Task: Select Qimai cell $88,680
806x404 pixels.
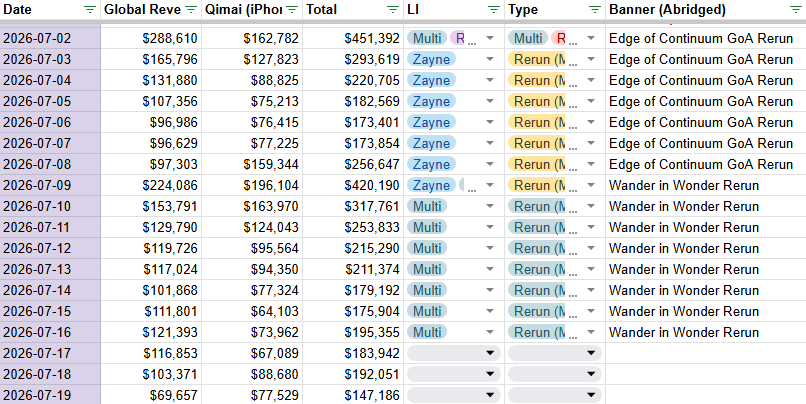Action: [x=252, y=374]
